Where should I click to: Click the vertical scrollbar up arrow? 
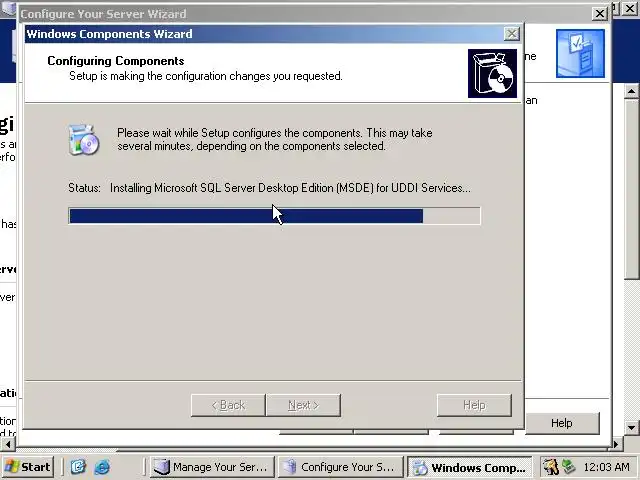click(x=631, y=91)
